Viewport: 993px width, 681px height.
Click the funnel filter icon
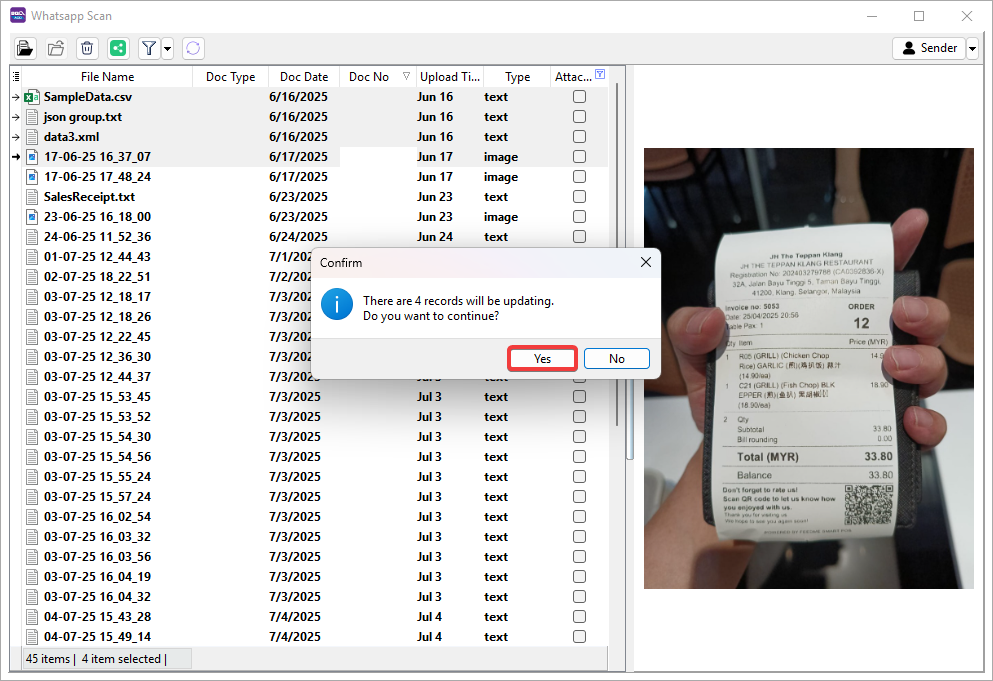(x=149, y=48)
